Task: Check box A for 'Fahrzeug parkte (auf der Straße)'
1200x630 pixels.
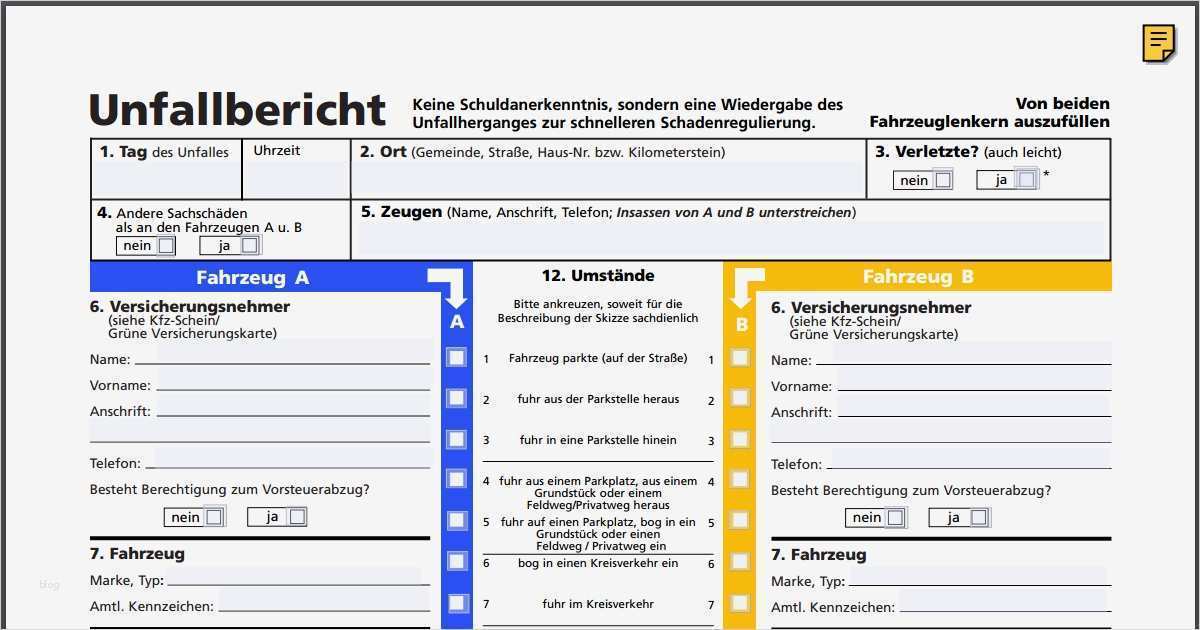Action: [x=456, y=357]
